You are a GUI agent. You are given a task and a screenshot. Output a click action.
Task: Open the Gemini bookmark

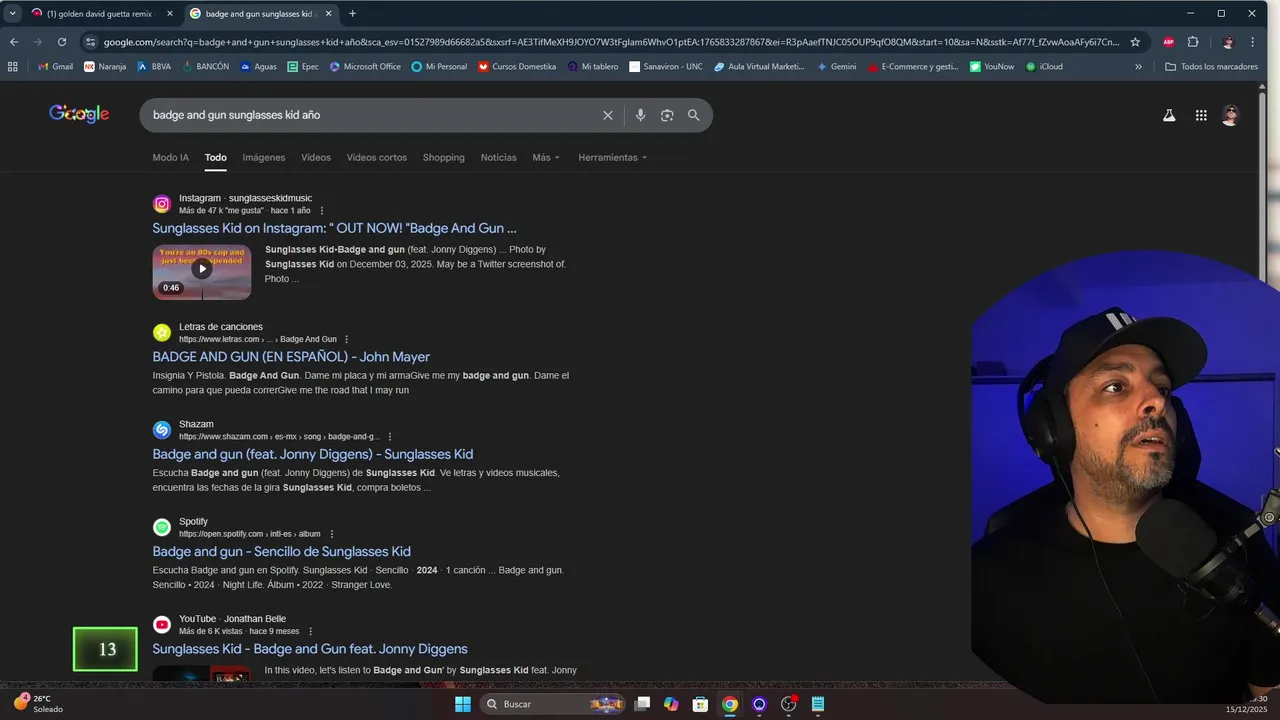(836, 67)
